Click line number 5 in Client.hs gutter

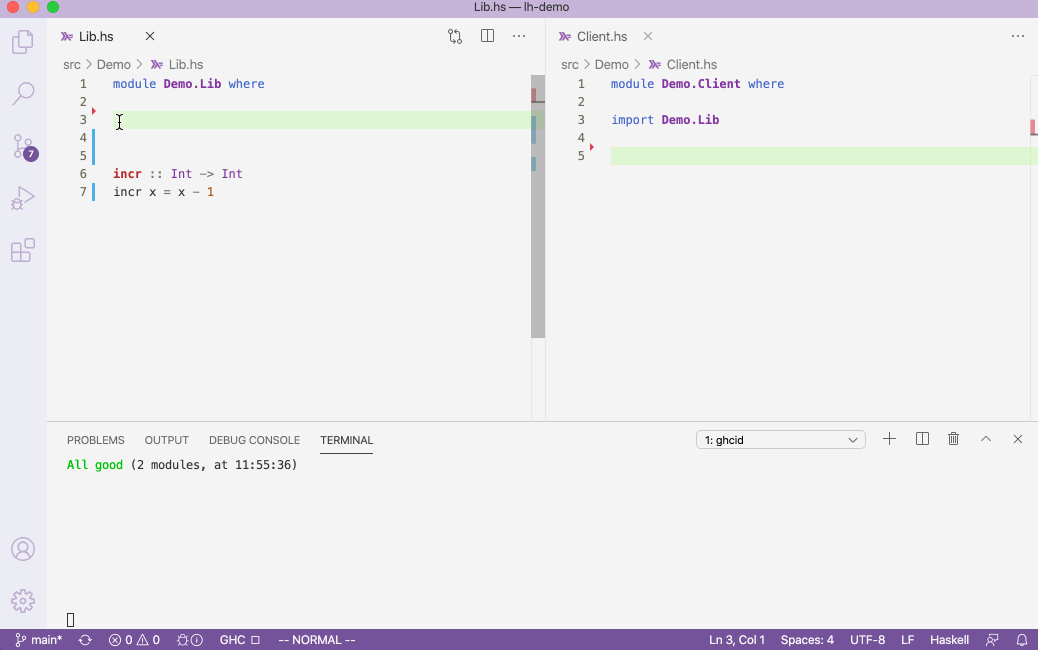click(581, 156)
